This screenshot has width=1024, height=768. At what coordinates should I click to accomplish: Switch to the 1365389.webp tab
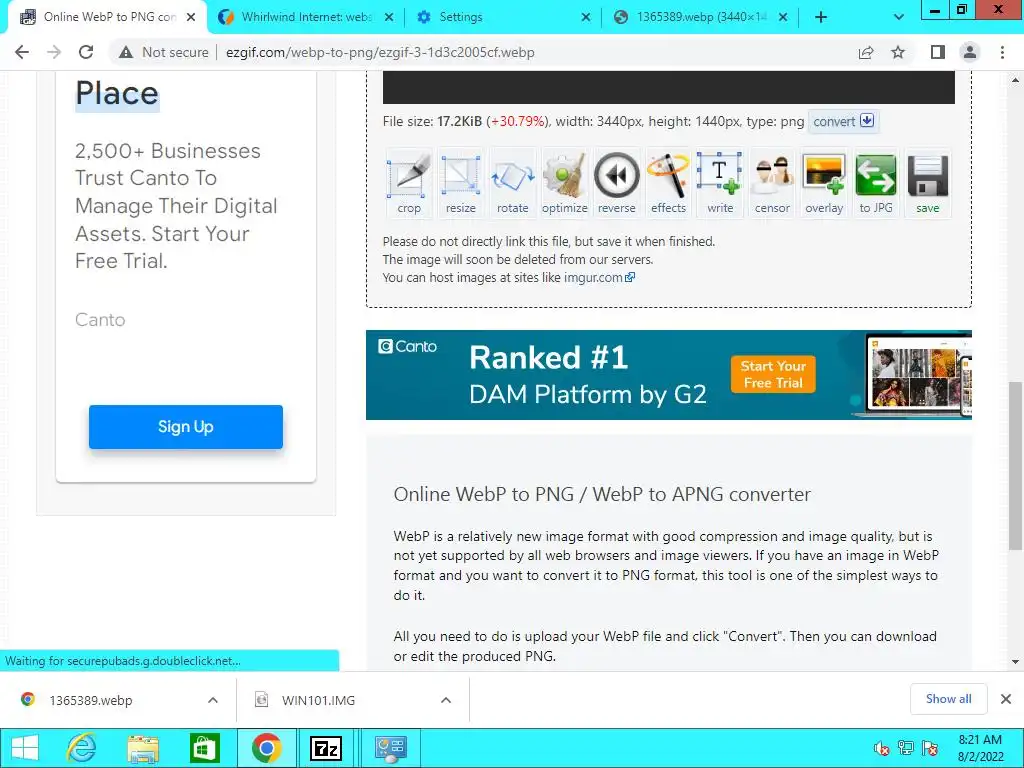(701, 17)
